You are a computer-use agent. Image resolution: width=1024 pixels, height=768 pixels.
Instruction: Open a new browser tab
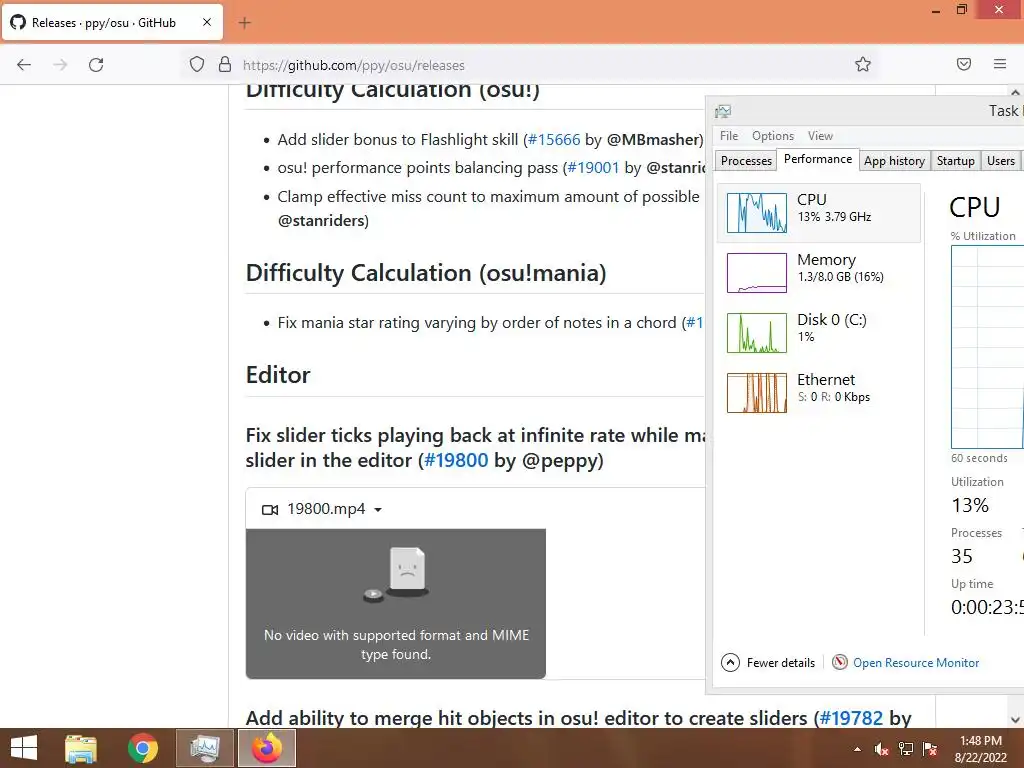[x=244, y=23]
